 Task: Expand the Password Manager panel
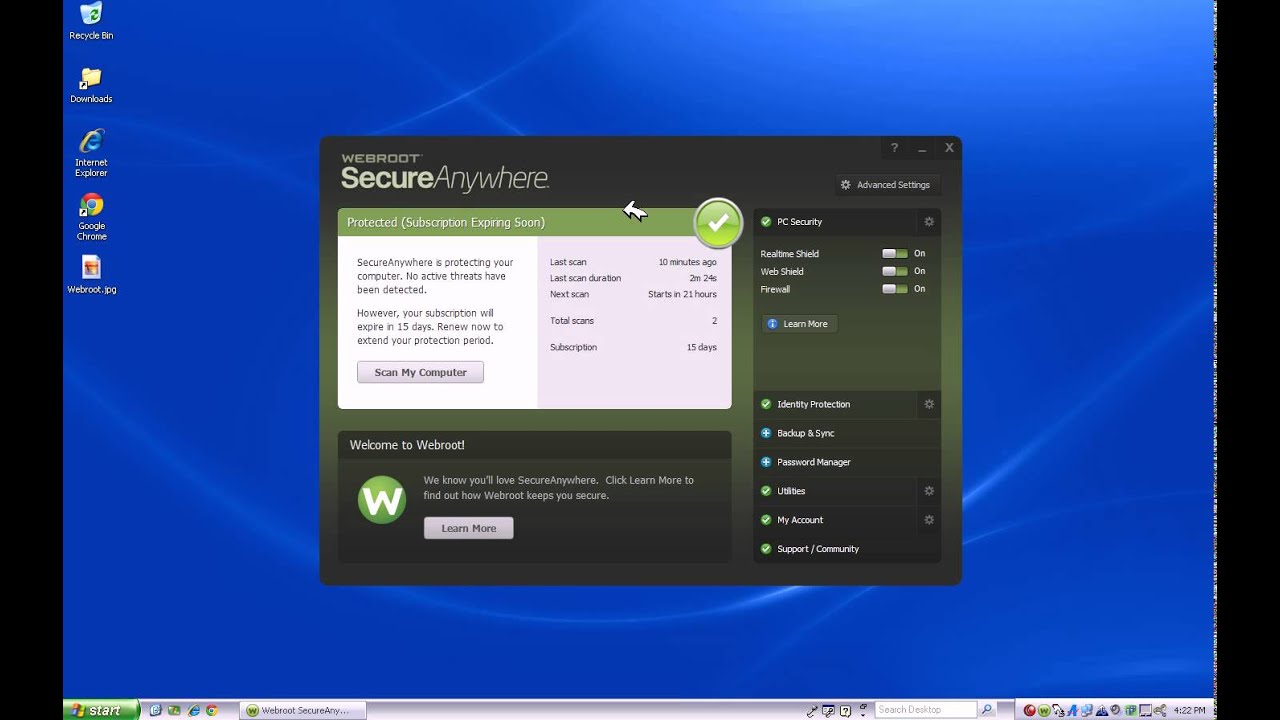tap(847, 462)
